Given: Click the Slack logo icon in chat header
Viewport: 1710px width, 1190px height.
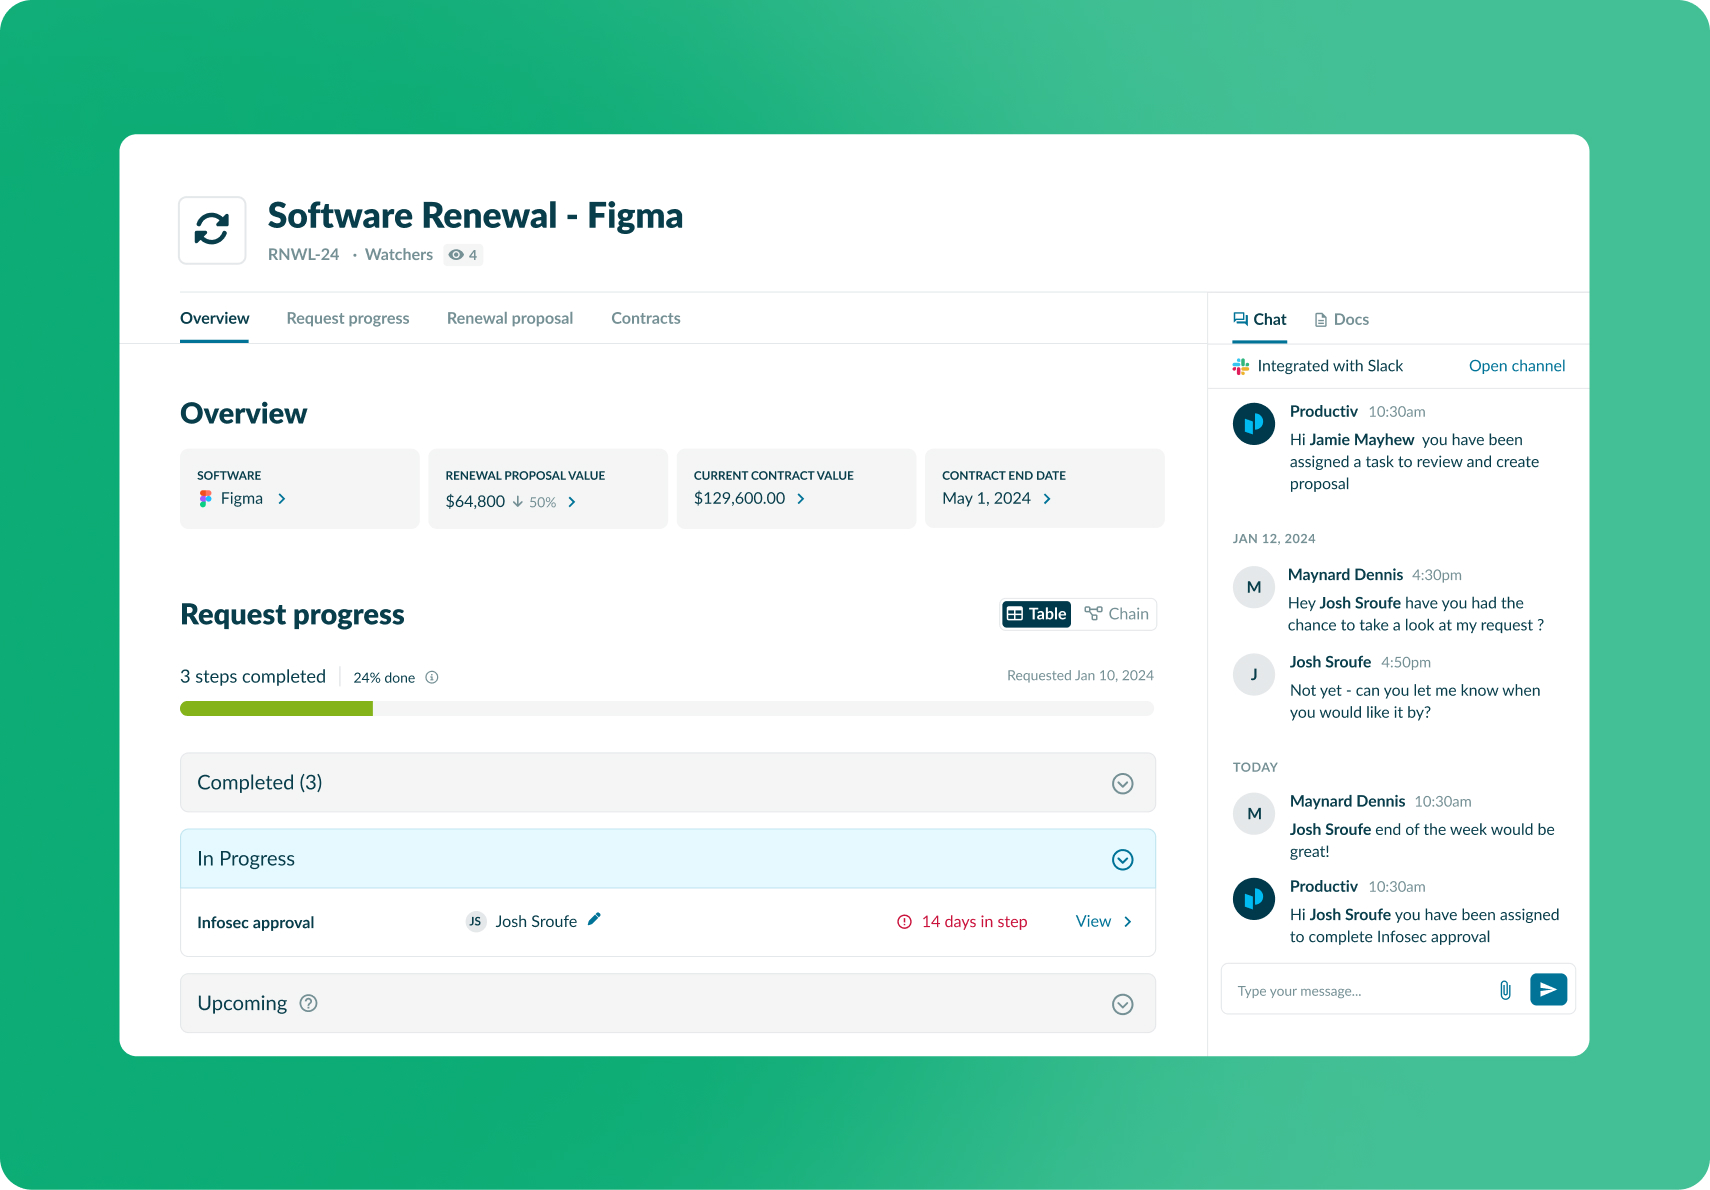Looking at the screenshot, I should point(1241,366).
